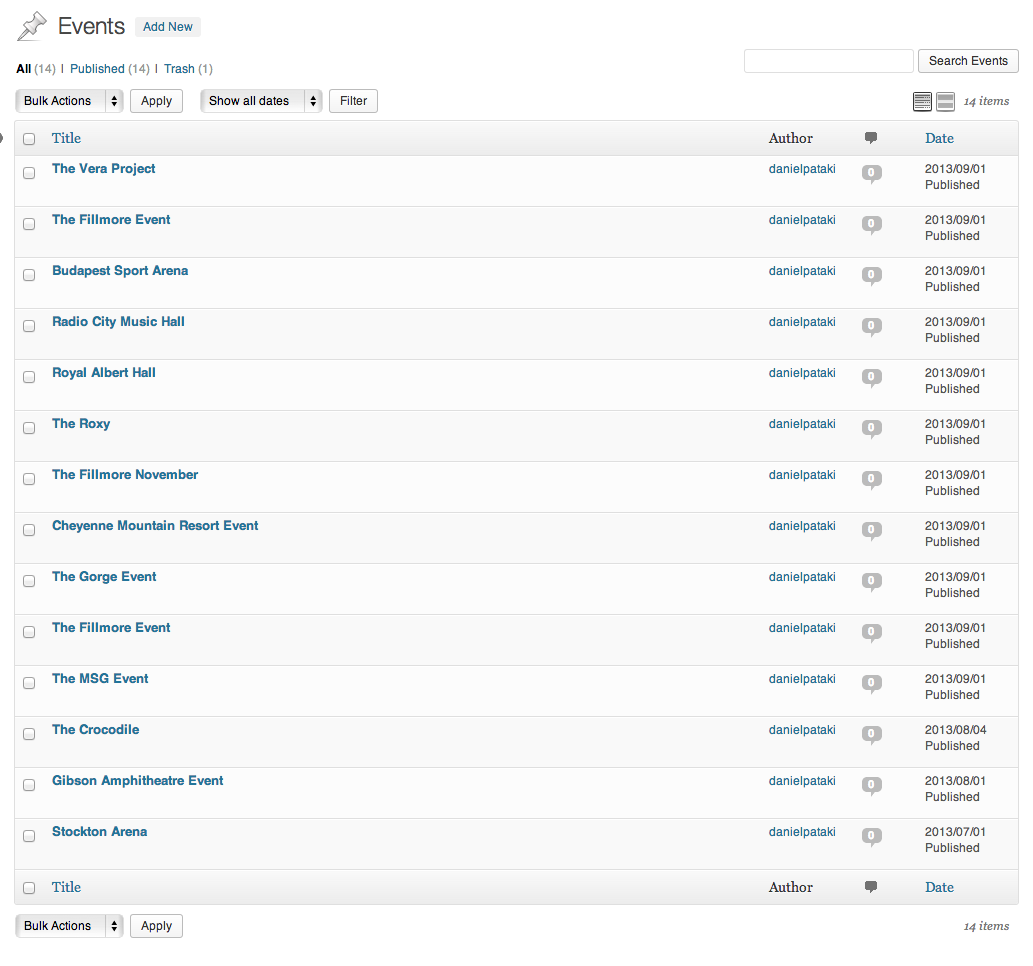The image size is (1033, 966).
Task: Open comment bubble for The Roxy
Action: (x=872, y=428)
